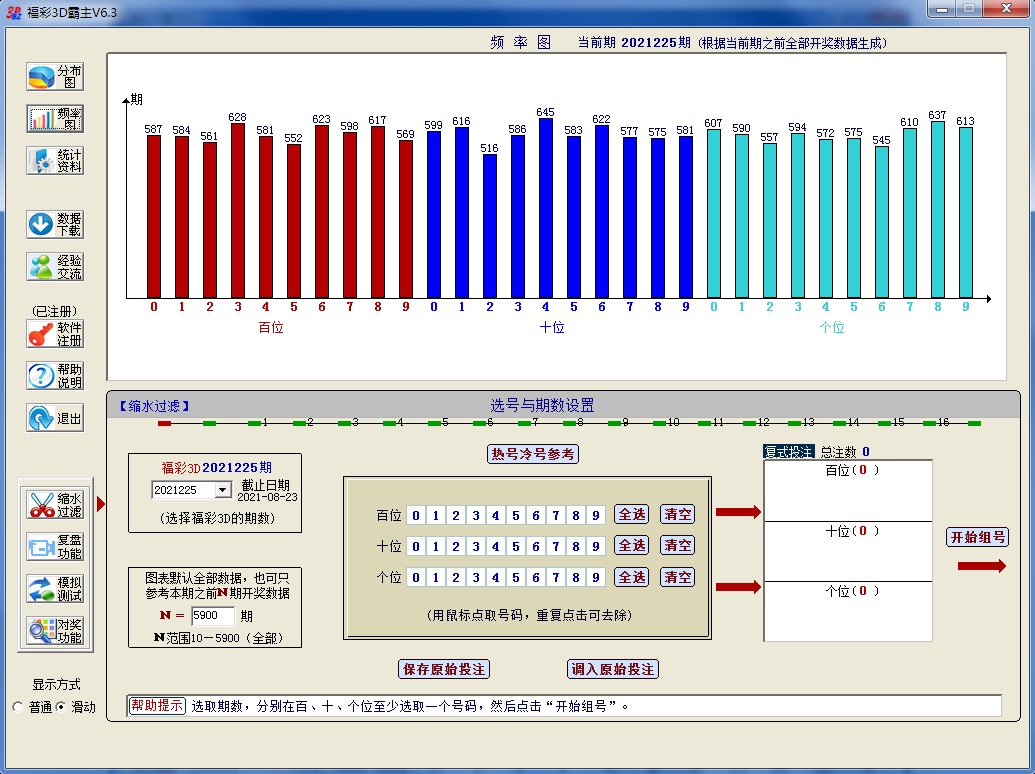Switch to 复盘功能 tab

tap(55, 547)
